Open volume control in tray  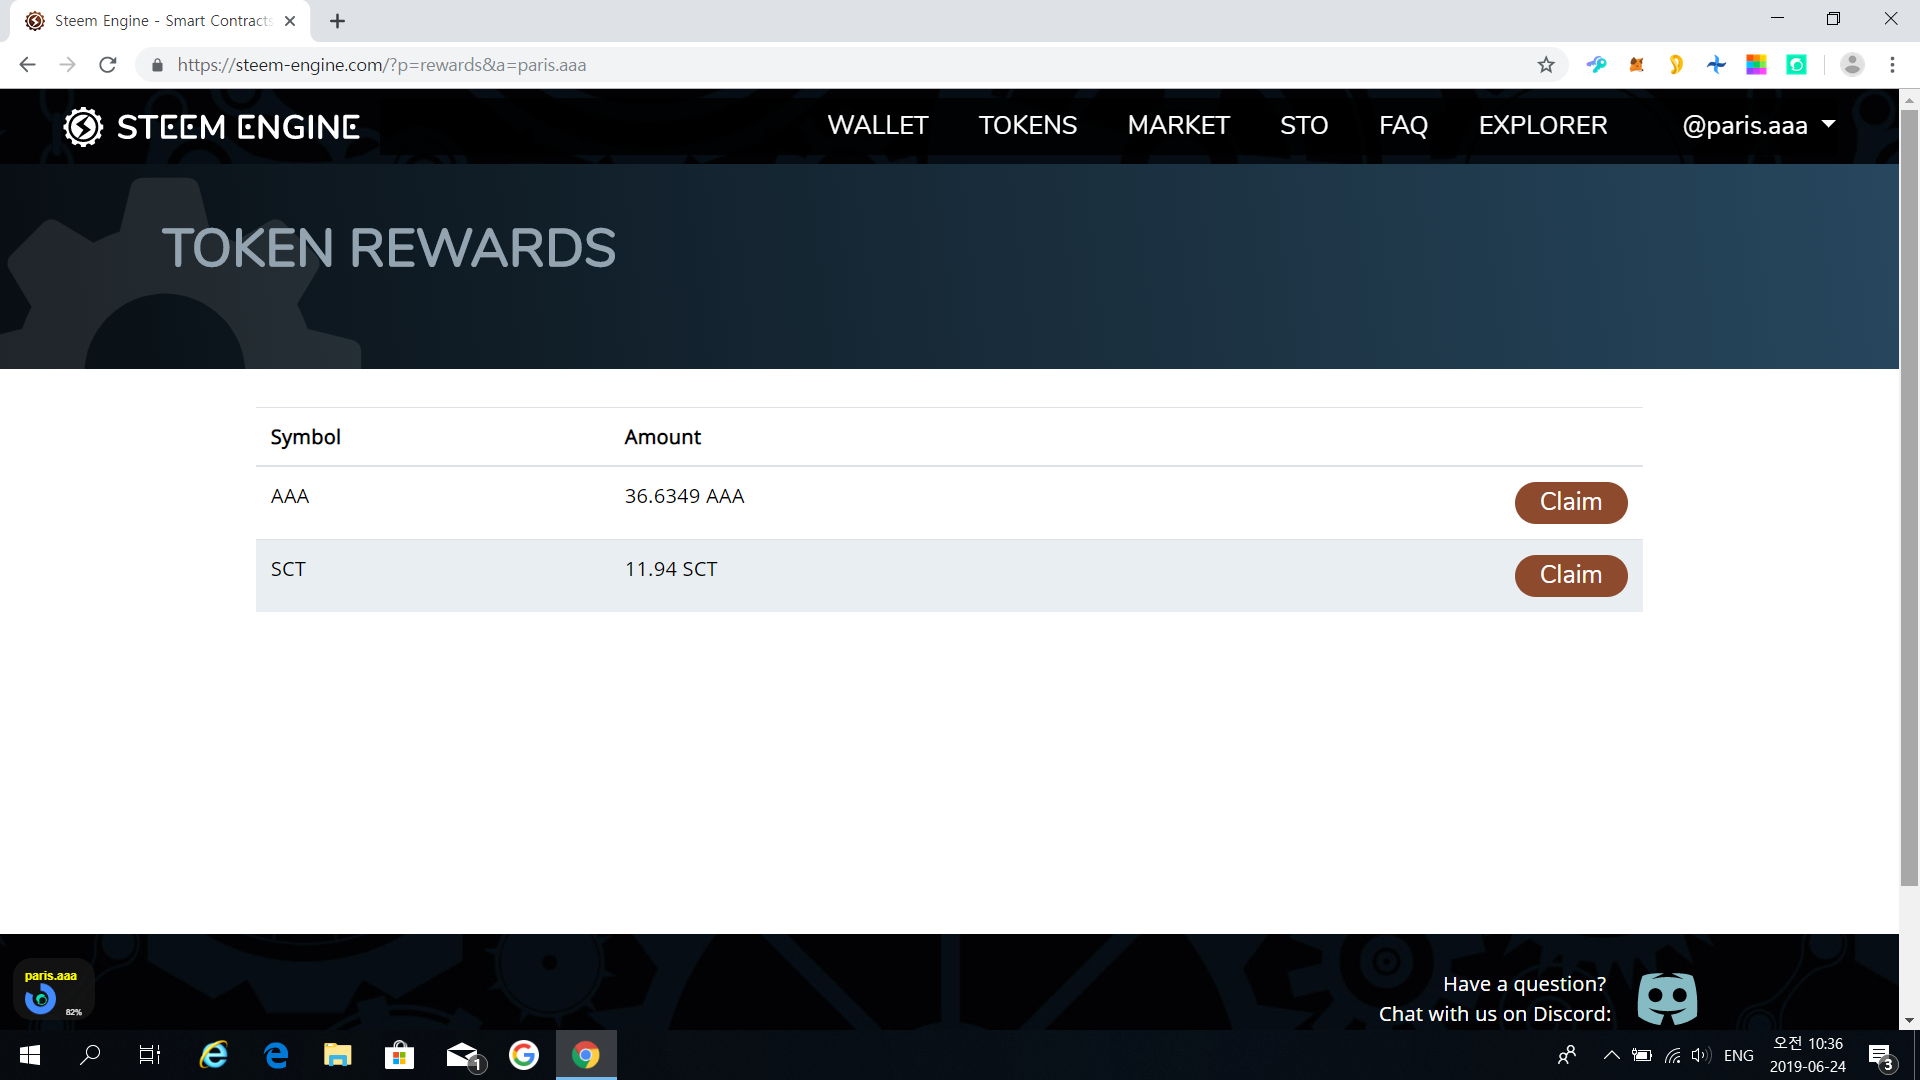[x=1700, y=1055]
